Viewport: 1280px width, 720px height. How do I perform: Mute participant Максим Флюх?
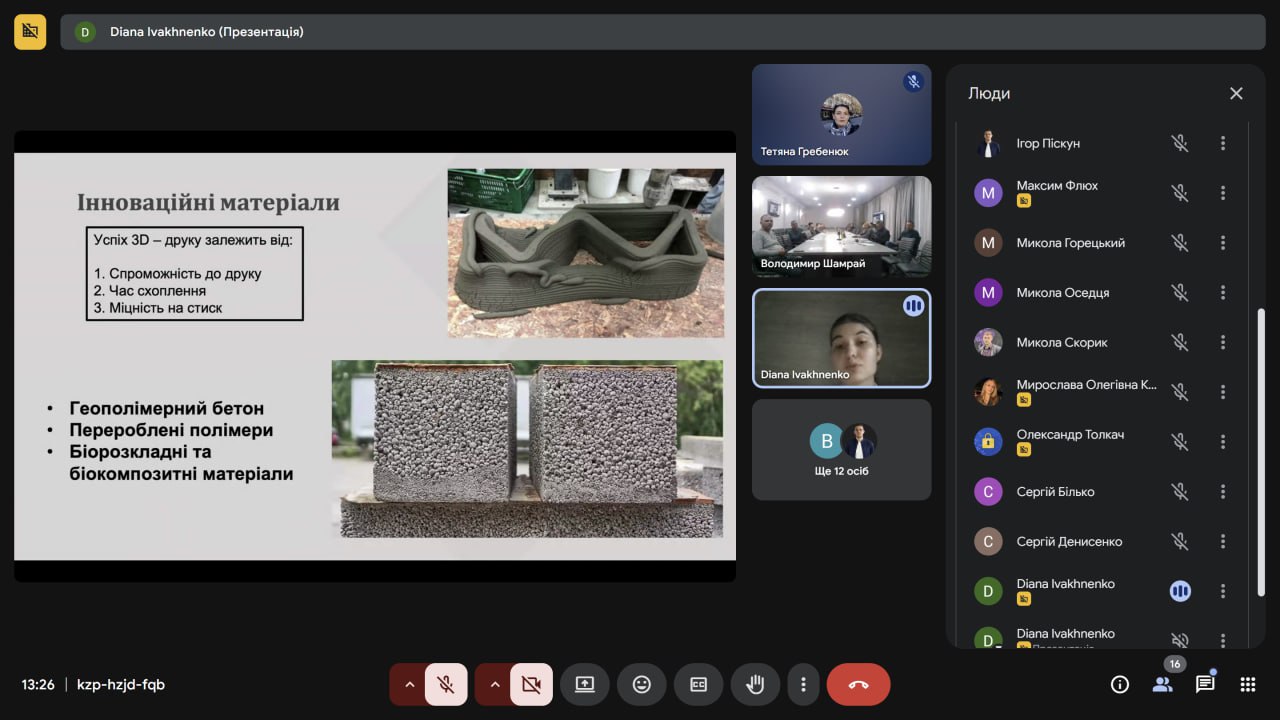point(1180,193)
